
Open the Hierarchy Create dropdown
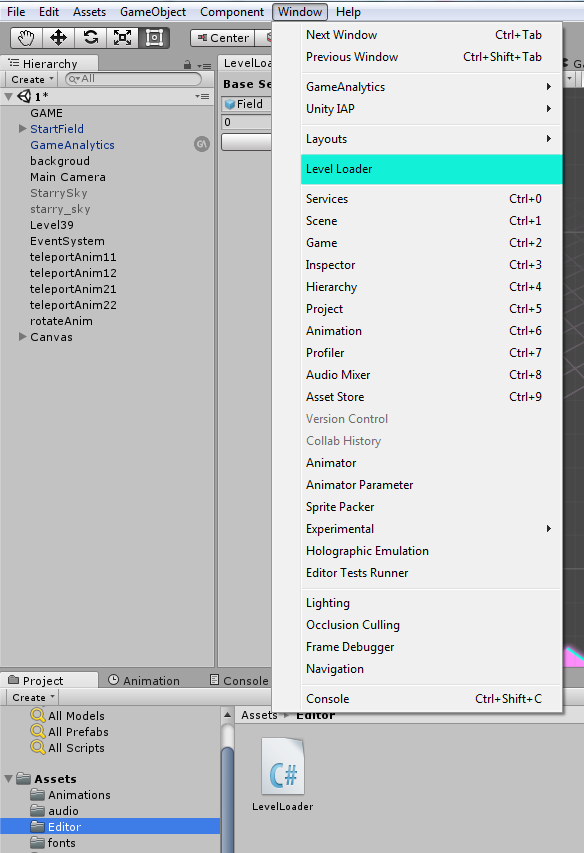pyautogui.click(x=33, y=79)
